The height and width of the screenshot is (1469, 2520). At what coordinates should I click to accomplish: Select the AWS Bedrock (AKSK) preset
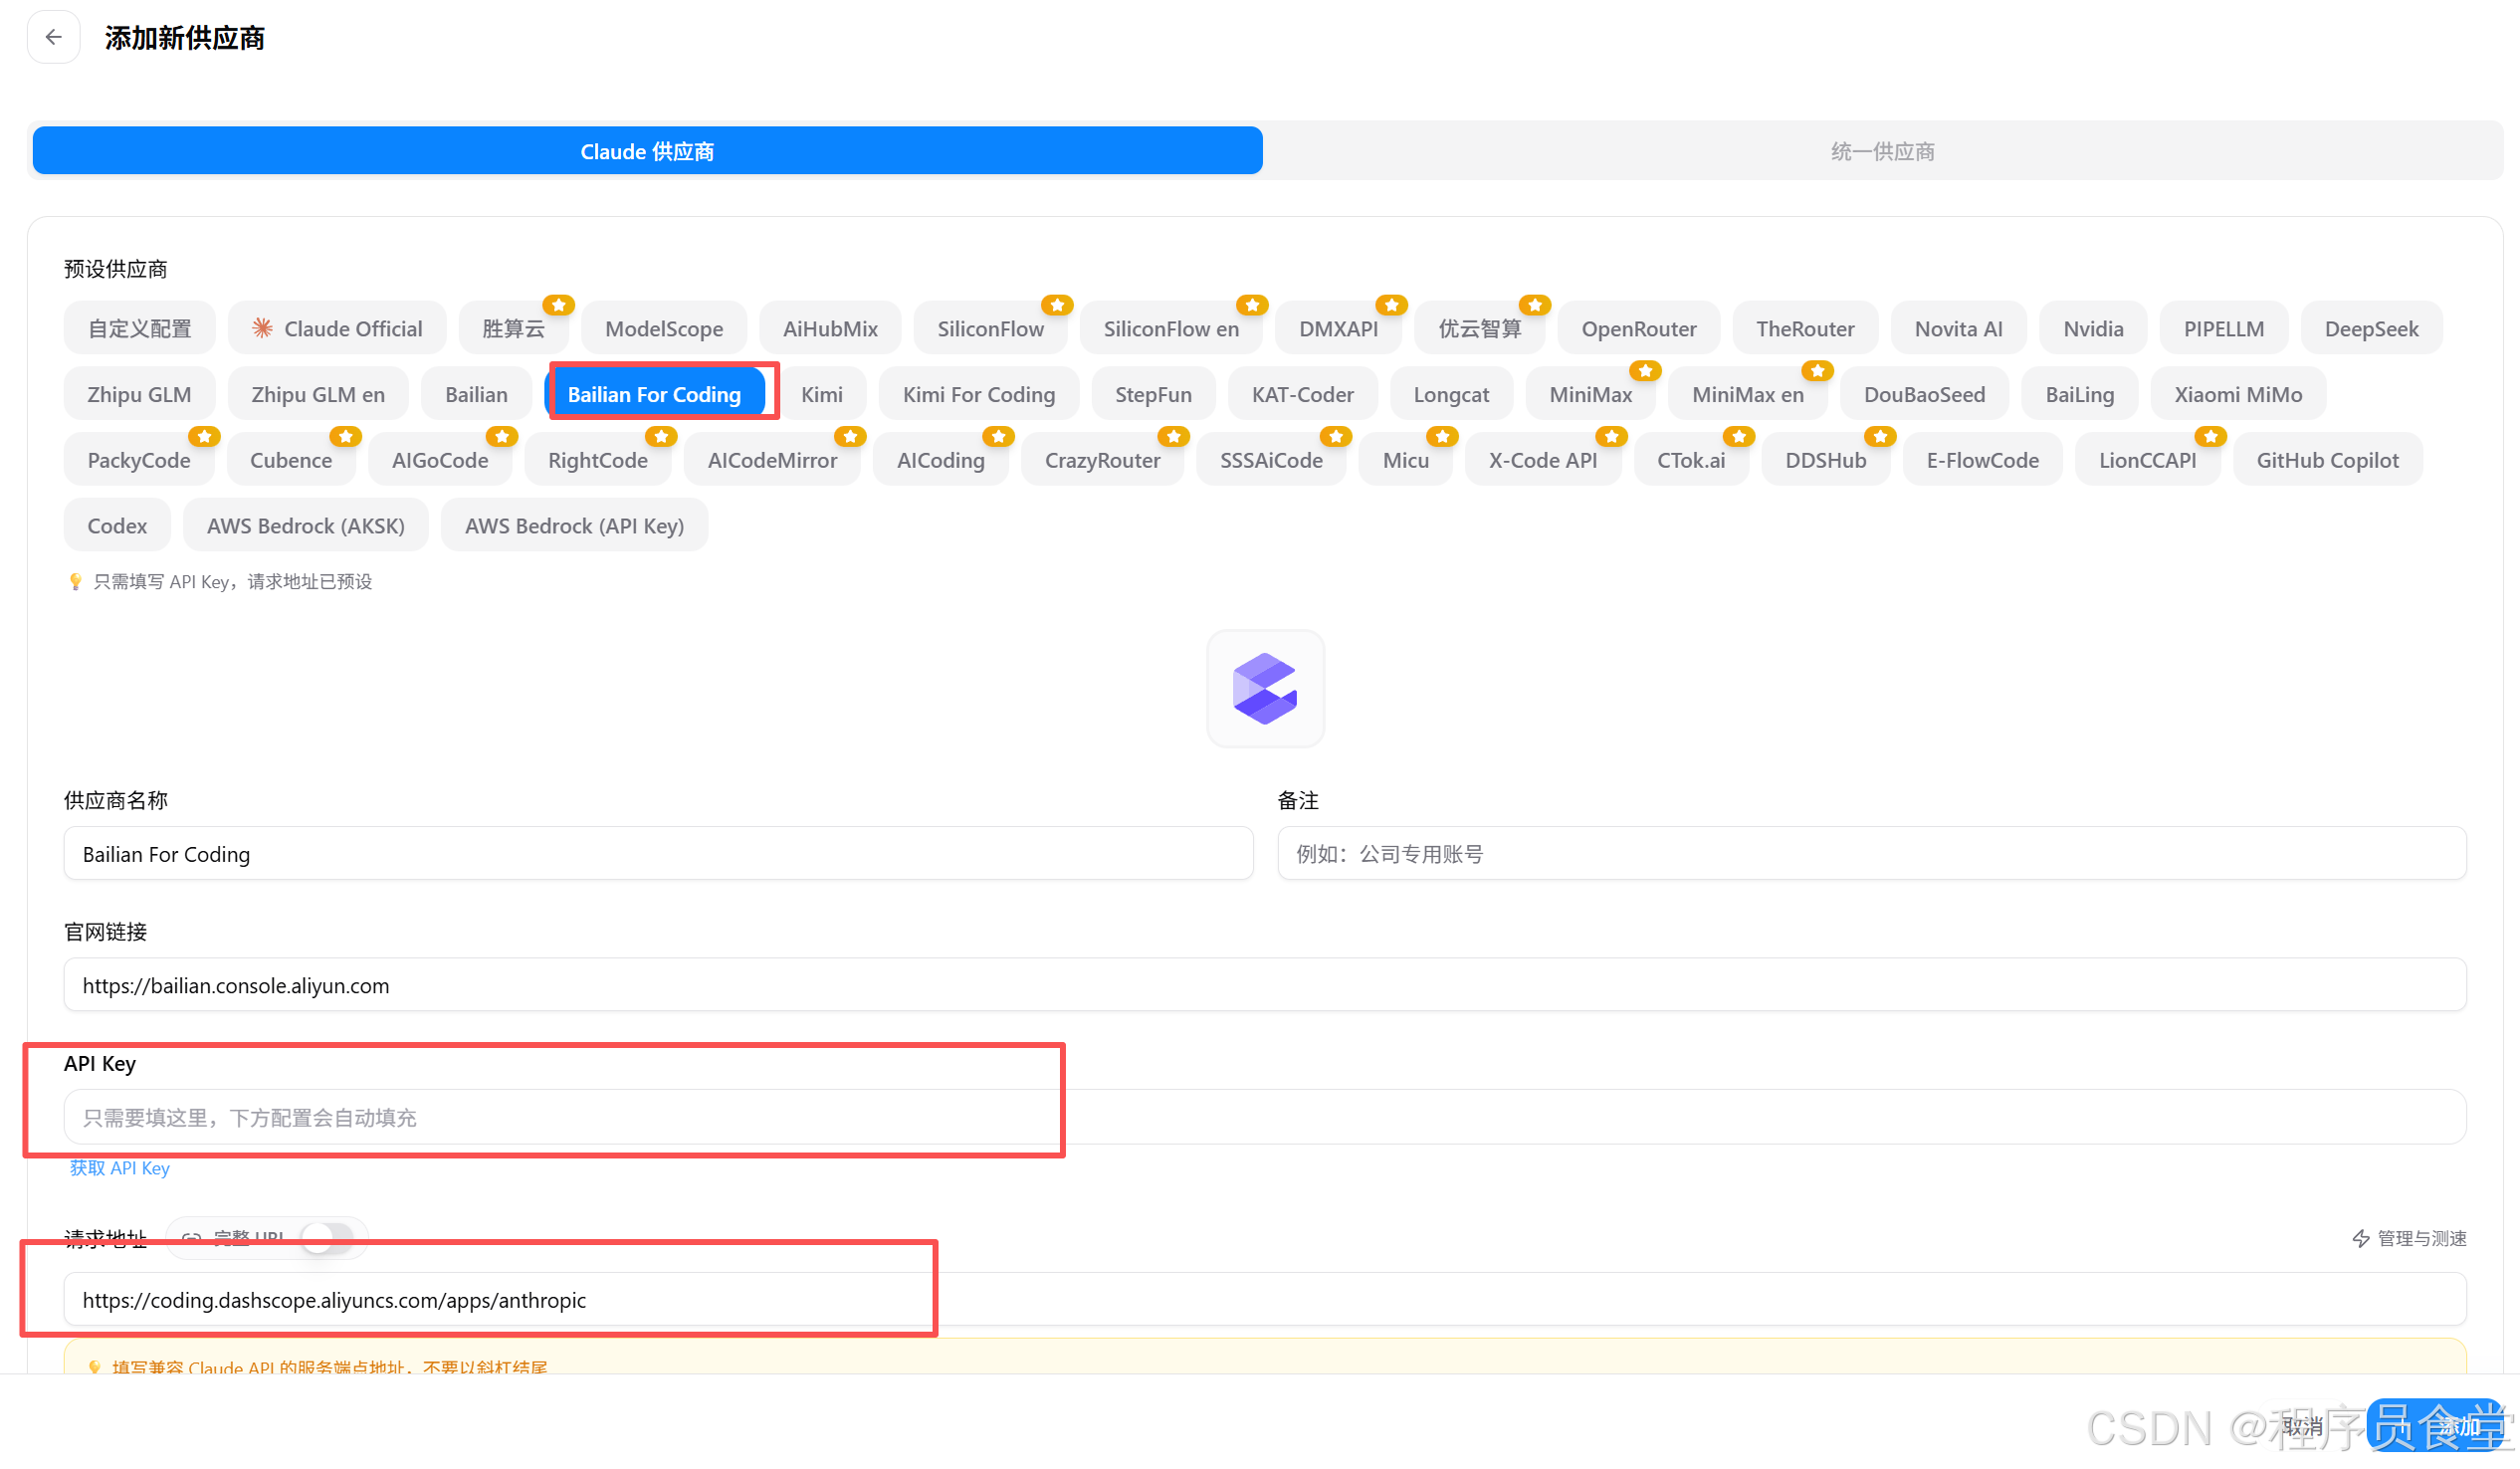tap(305, 525)
